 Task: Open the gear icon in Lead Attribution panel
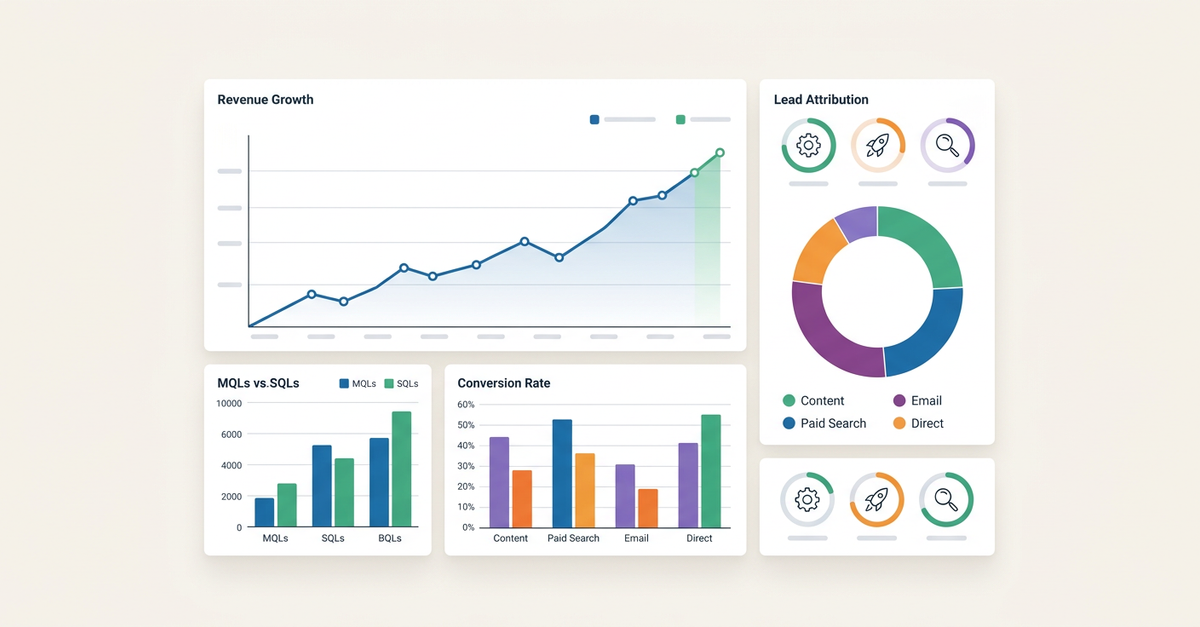tap(808, 145)
